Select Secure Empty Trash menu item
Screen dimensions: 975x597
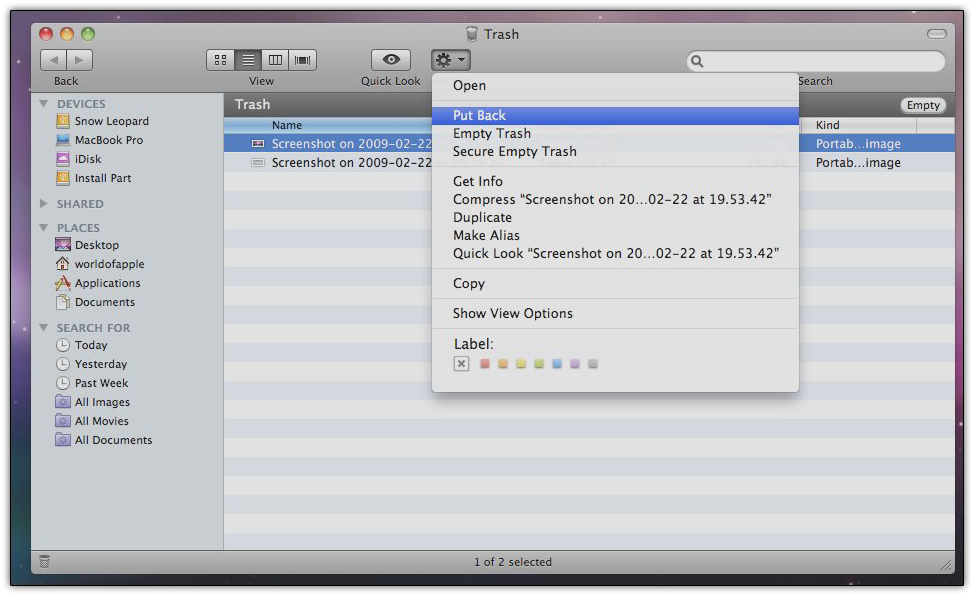[514, 152]
